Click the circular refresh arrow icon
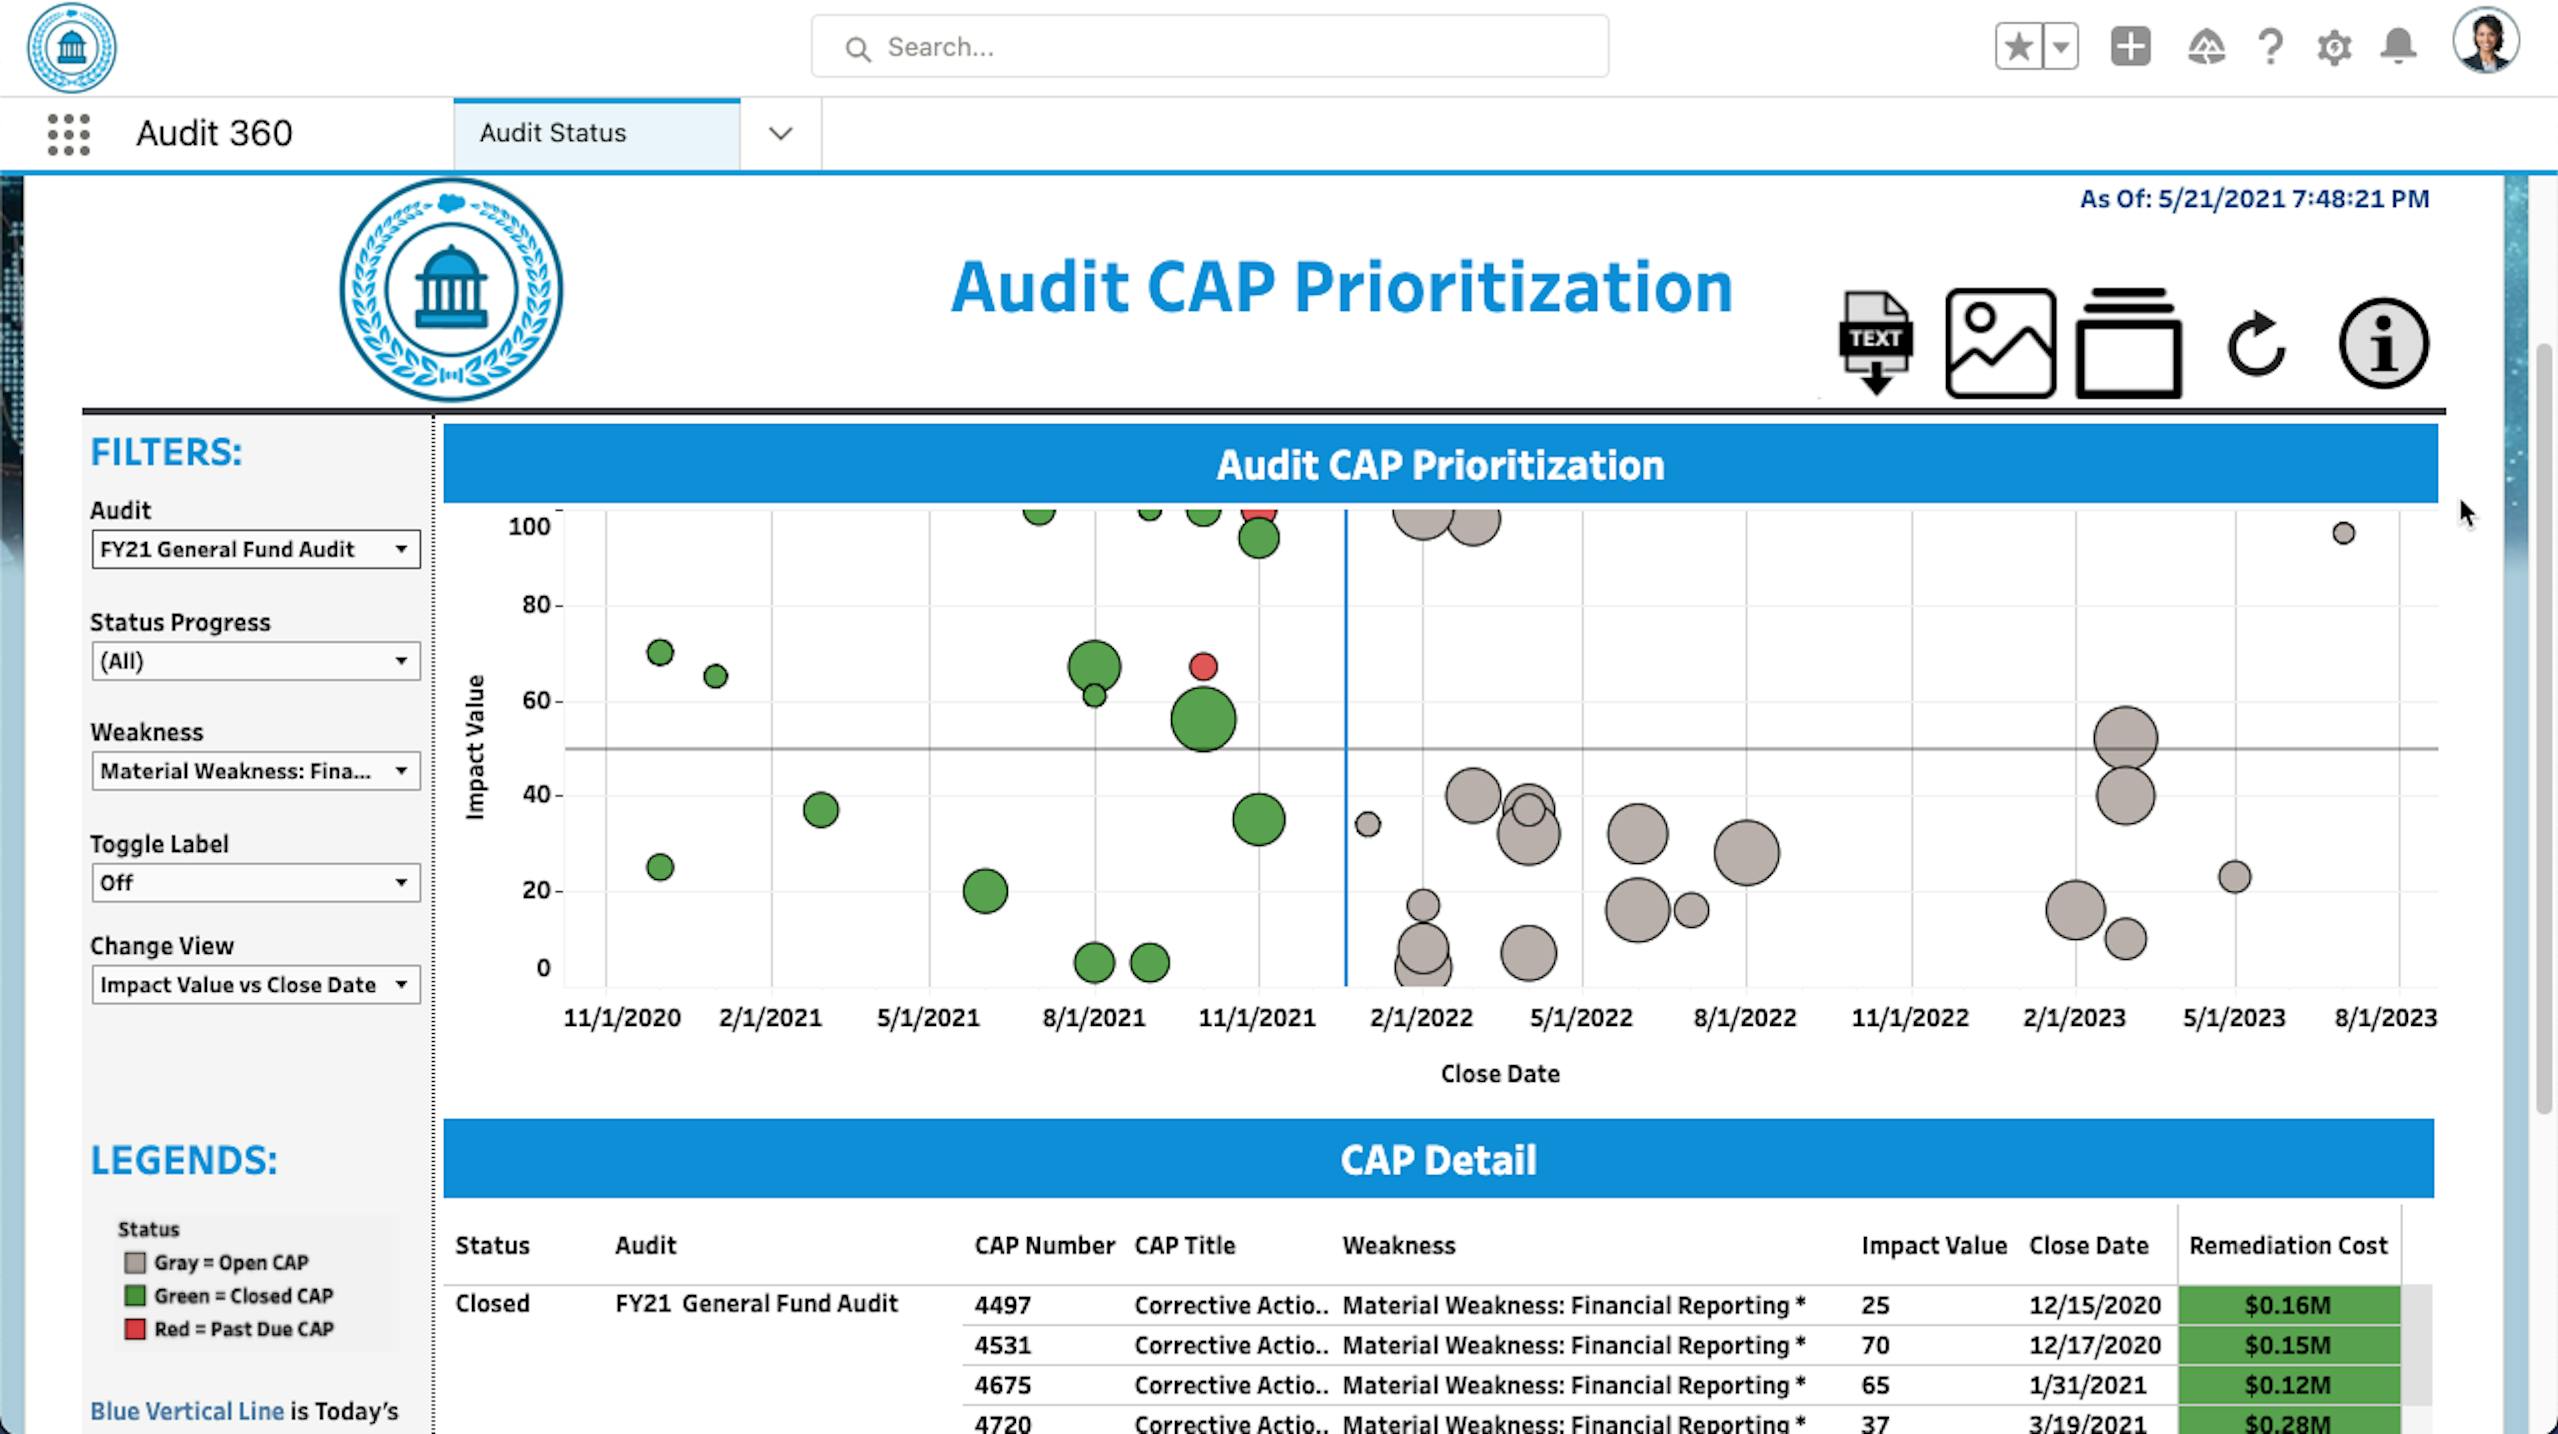Image resolution: width=2558 pixels, height=1434 pixels. pos(2256,344)
